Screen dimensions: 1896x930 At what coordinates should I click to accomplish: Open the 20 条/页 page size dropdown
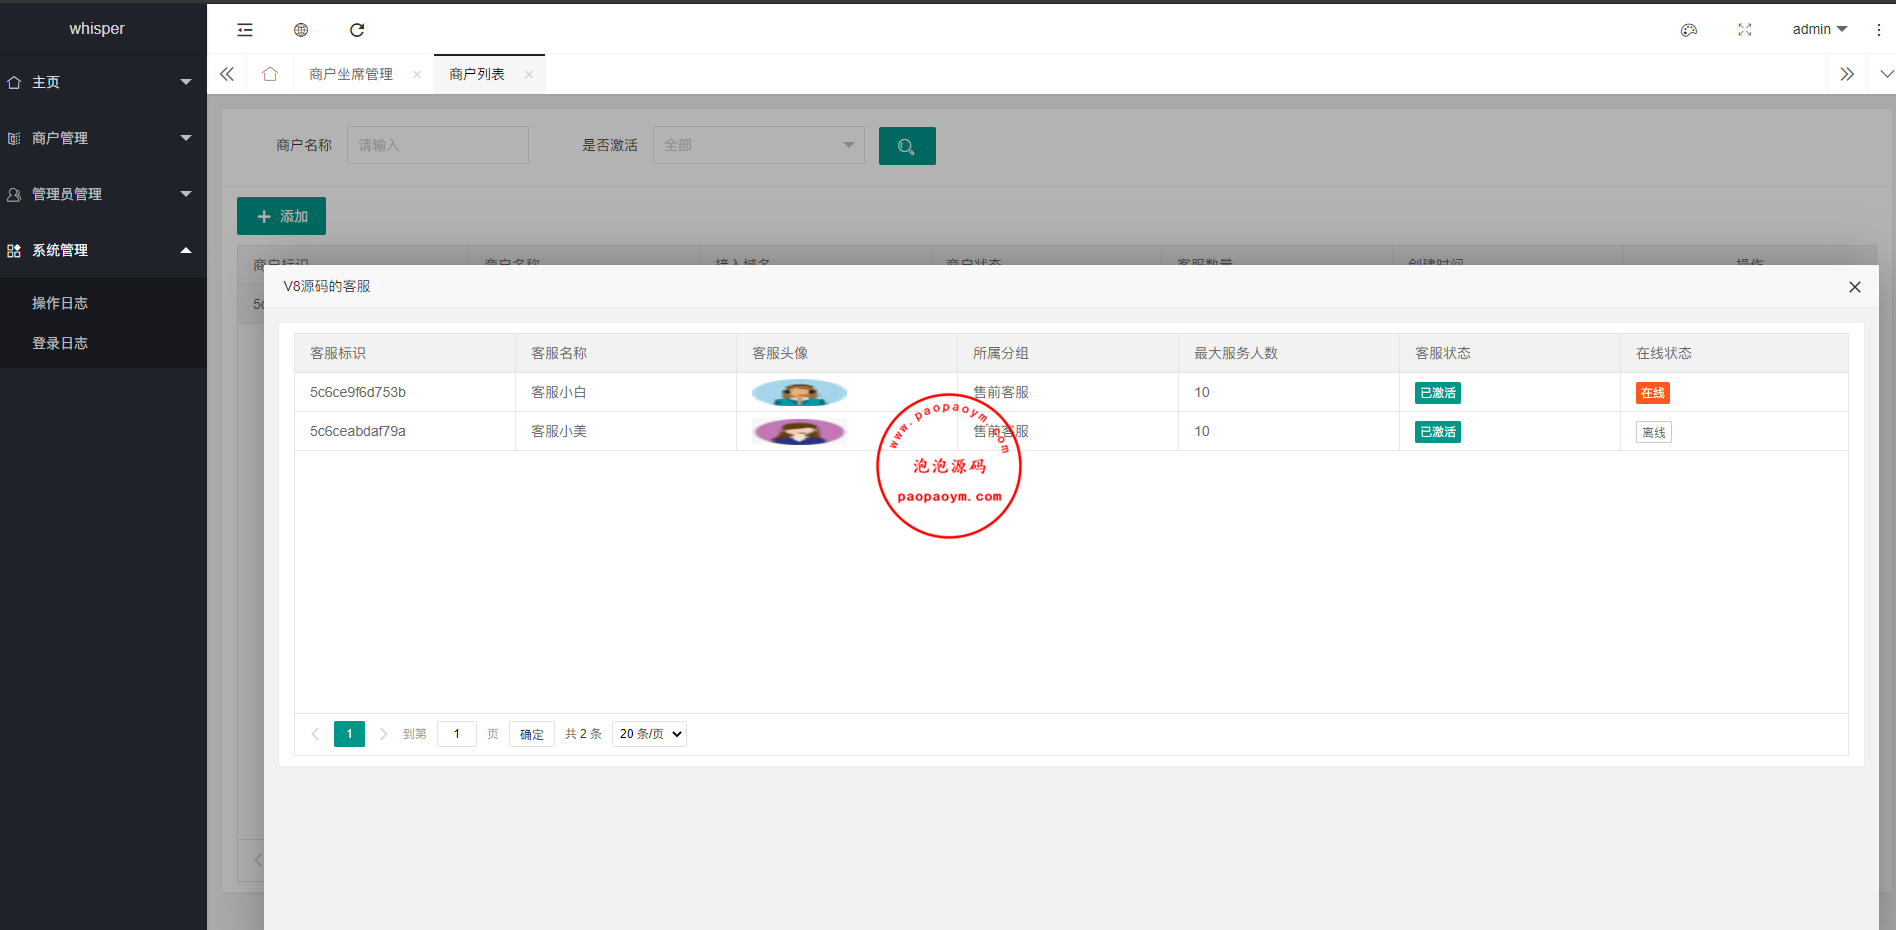pyautogui.click(x=649, y=734)
